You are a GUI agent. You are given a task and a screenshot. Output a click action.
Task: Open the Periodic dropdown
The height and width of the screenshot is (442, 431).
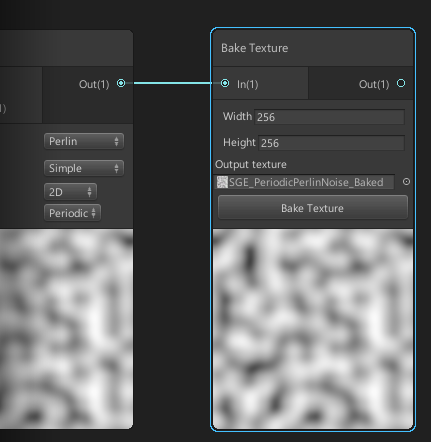[72, 213]
